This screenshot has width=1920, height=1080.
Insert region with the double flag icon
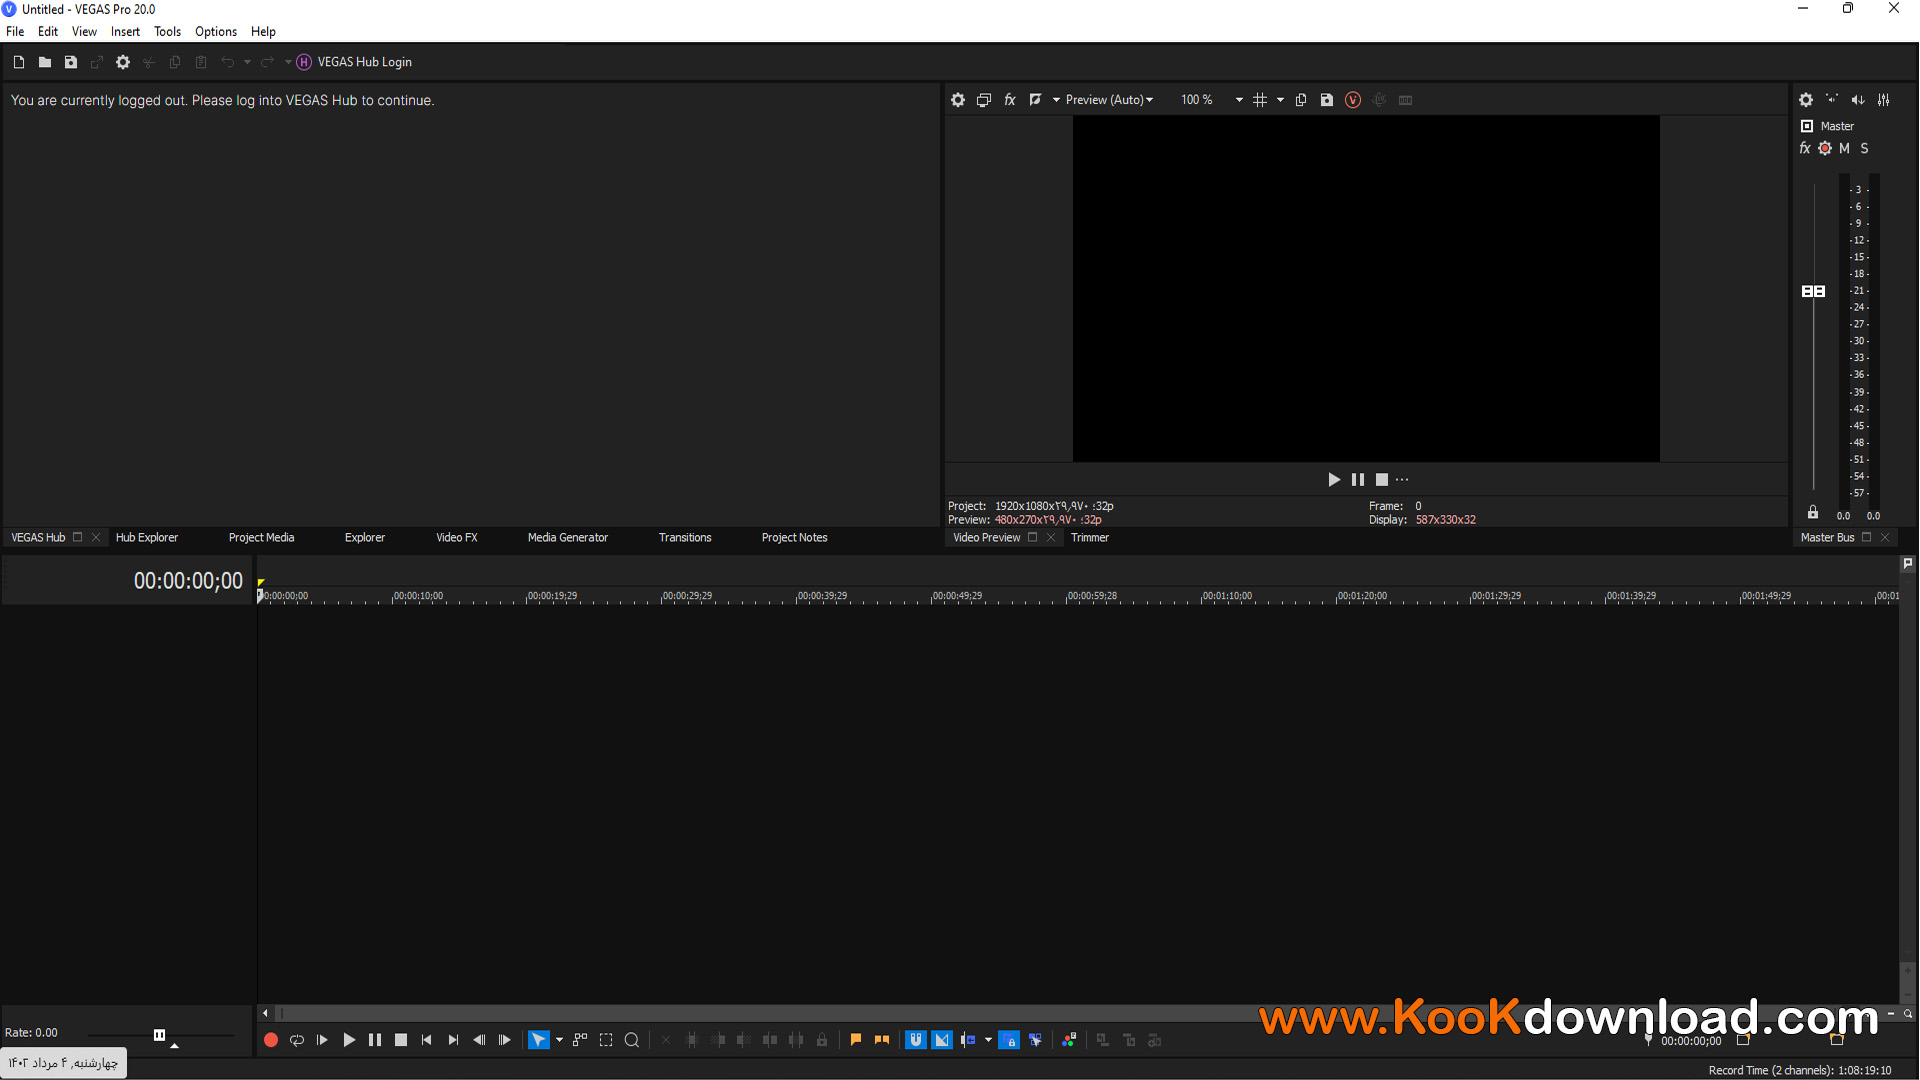tap(882, 1041)
